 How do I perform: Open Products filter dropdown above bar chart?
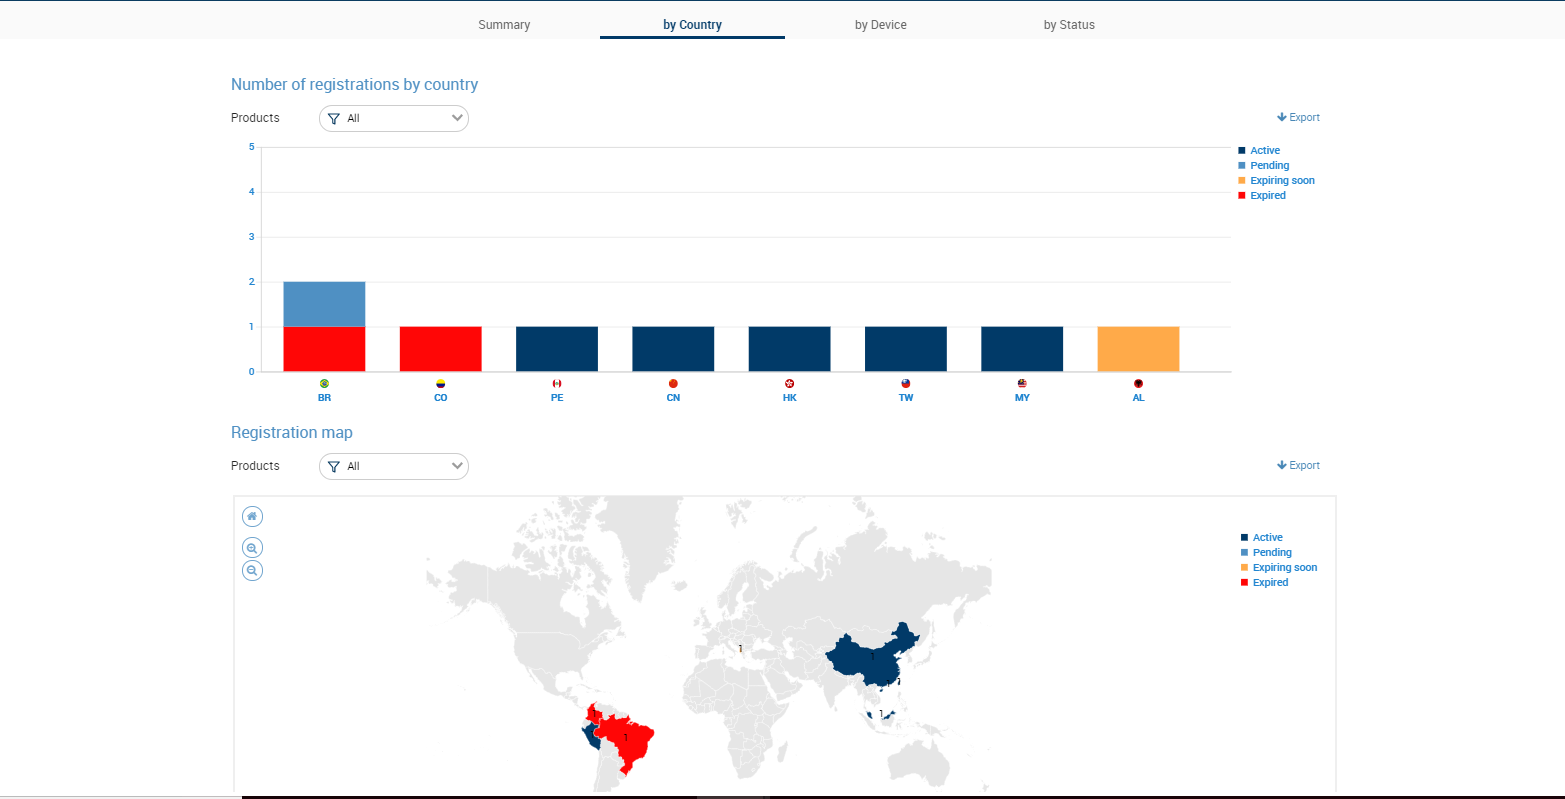(x=394, y=118)
